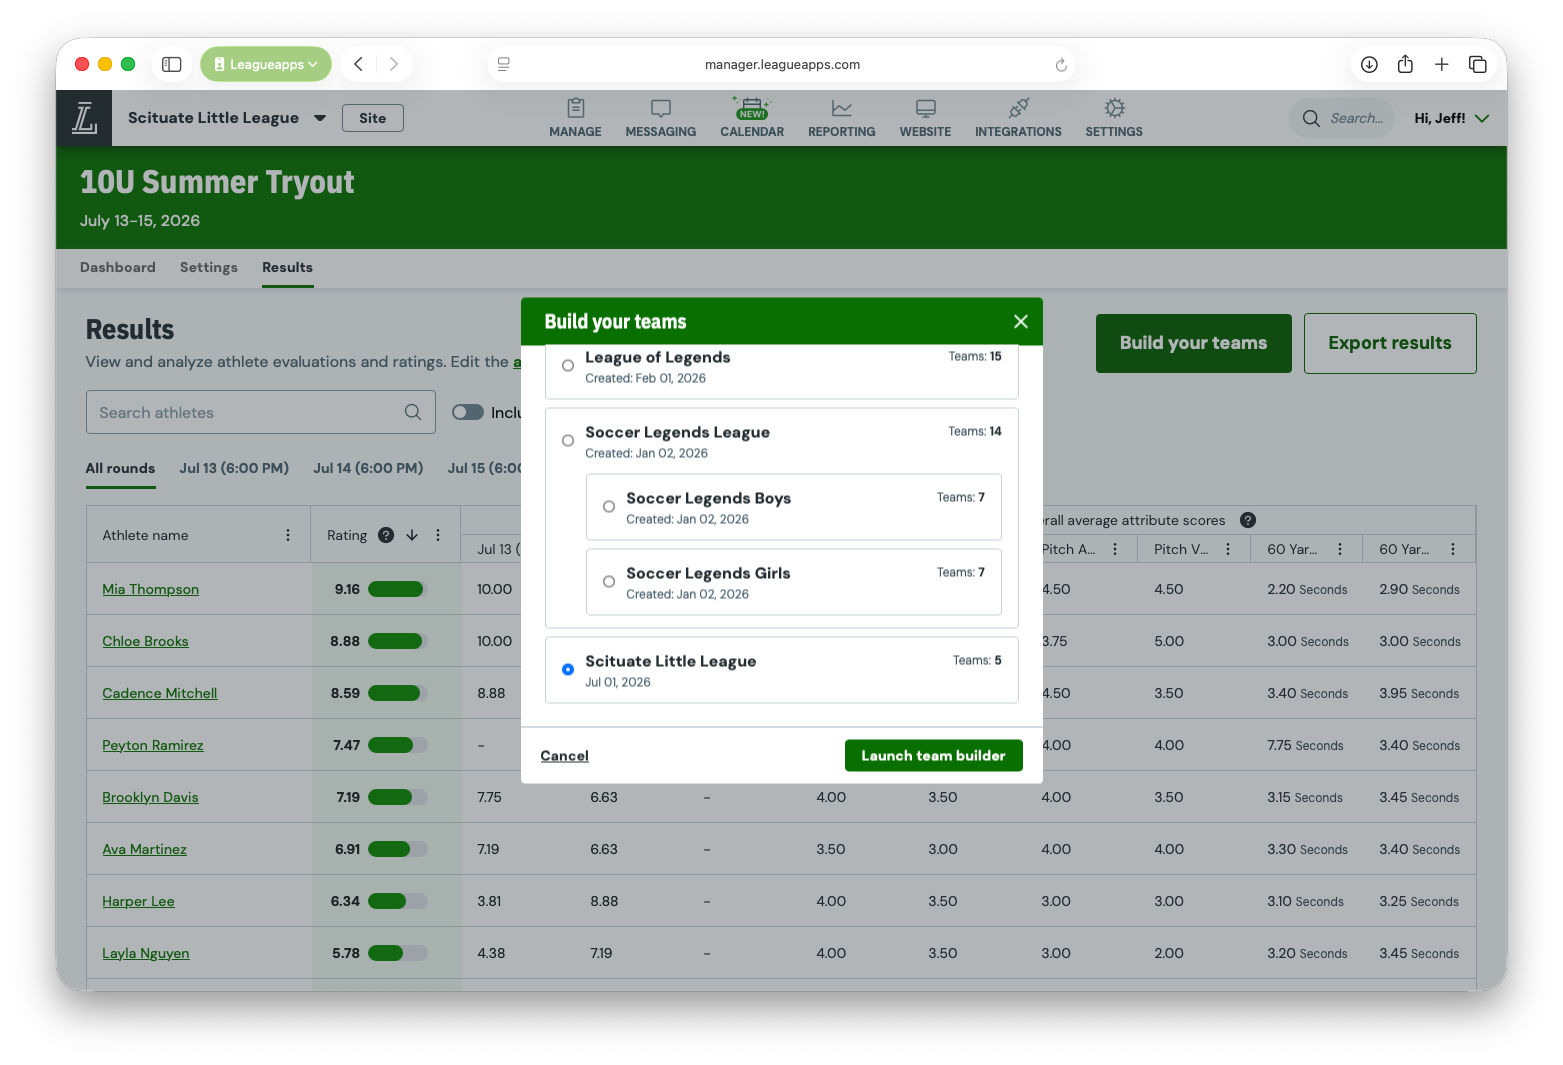Screen dimensions: 1563x1065
Task: Click the Build your teams page button
Action: point(1194,343)
